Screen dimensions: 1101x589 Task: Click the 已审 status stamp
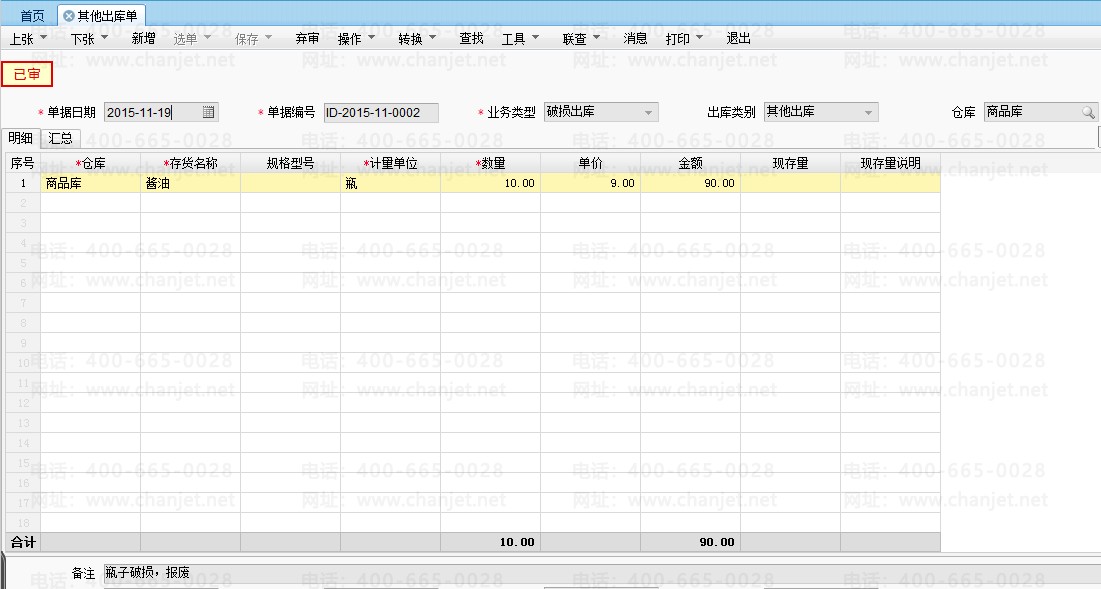tap(27, 74)
